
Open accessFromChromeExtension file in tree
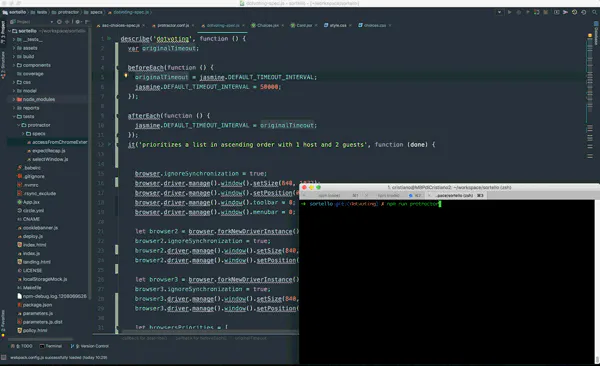click(x=57, y=142)
